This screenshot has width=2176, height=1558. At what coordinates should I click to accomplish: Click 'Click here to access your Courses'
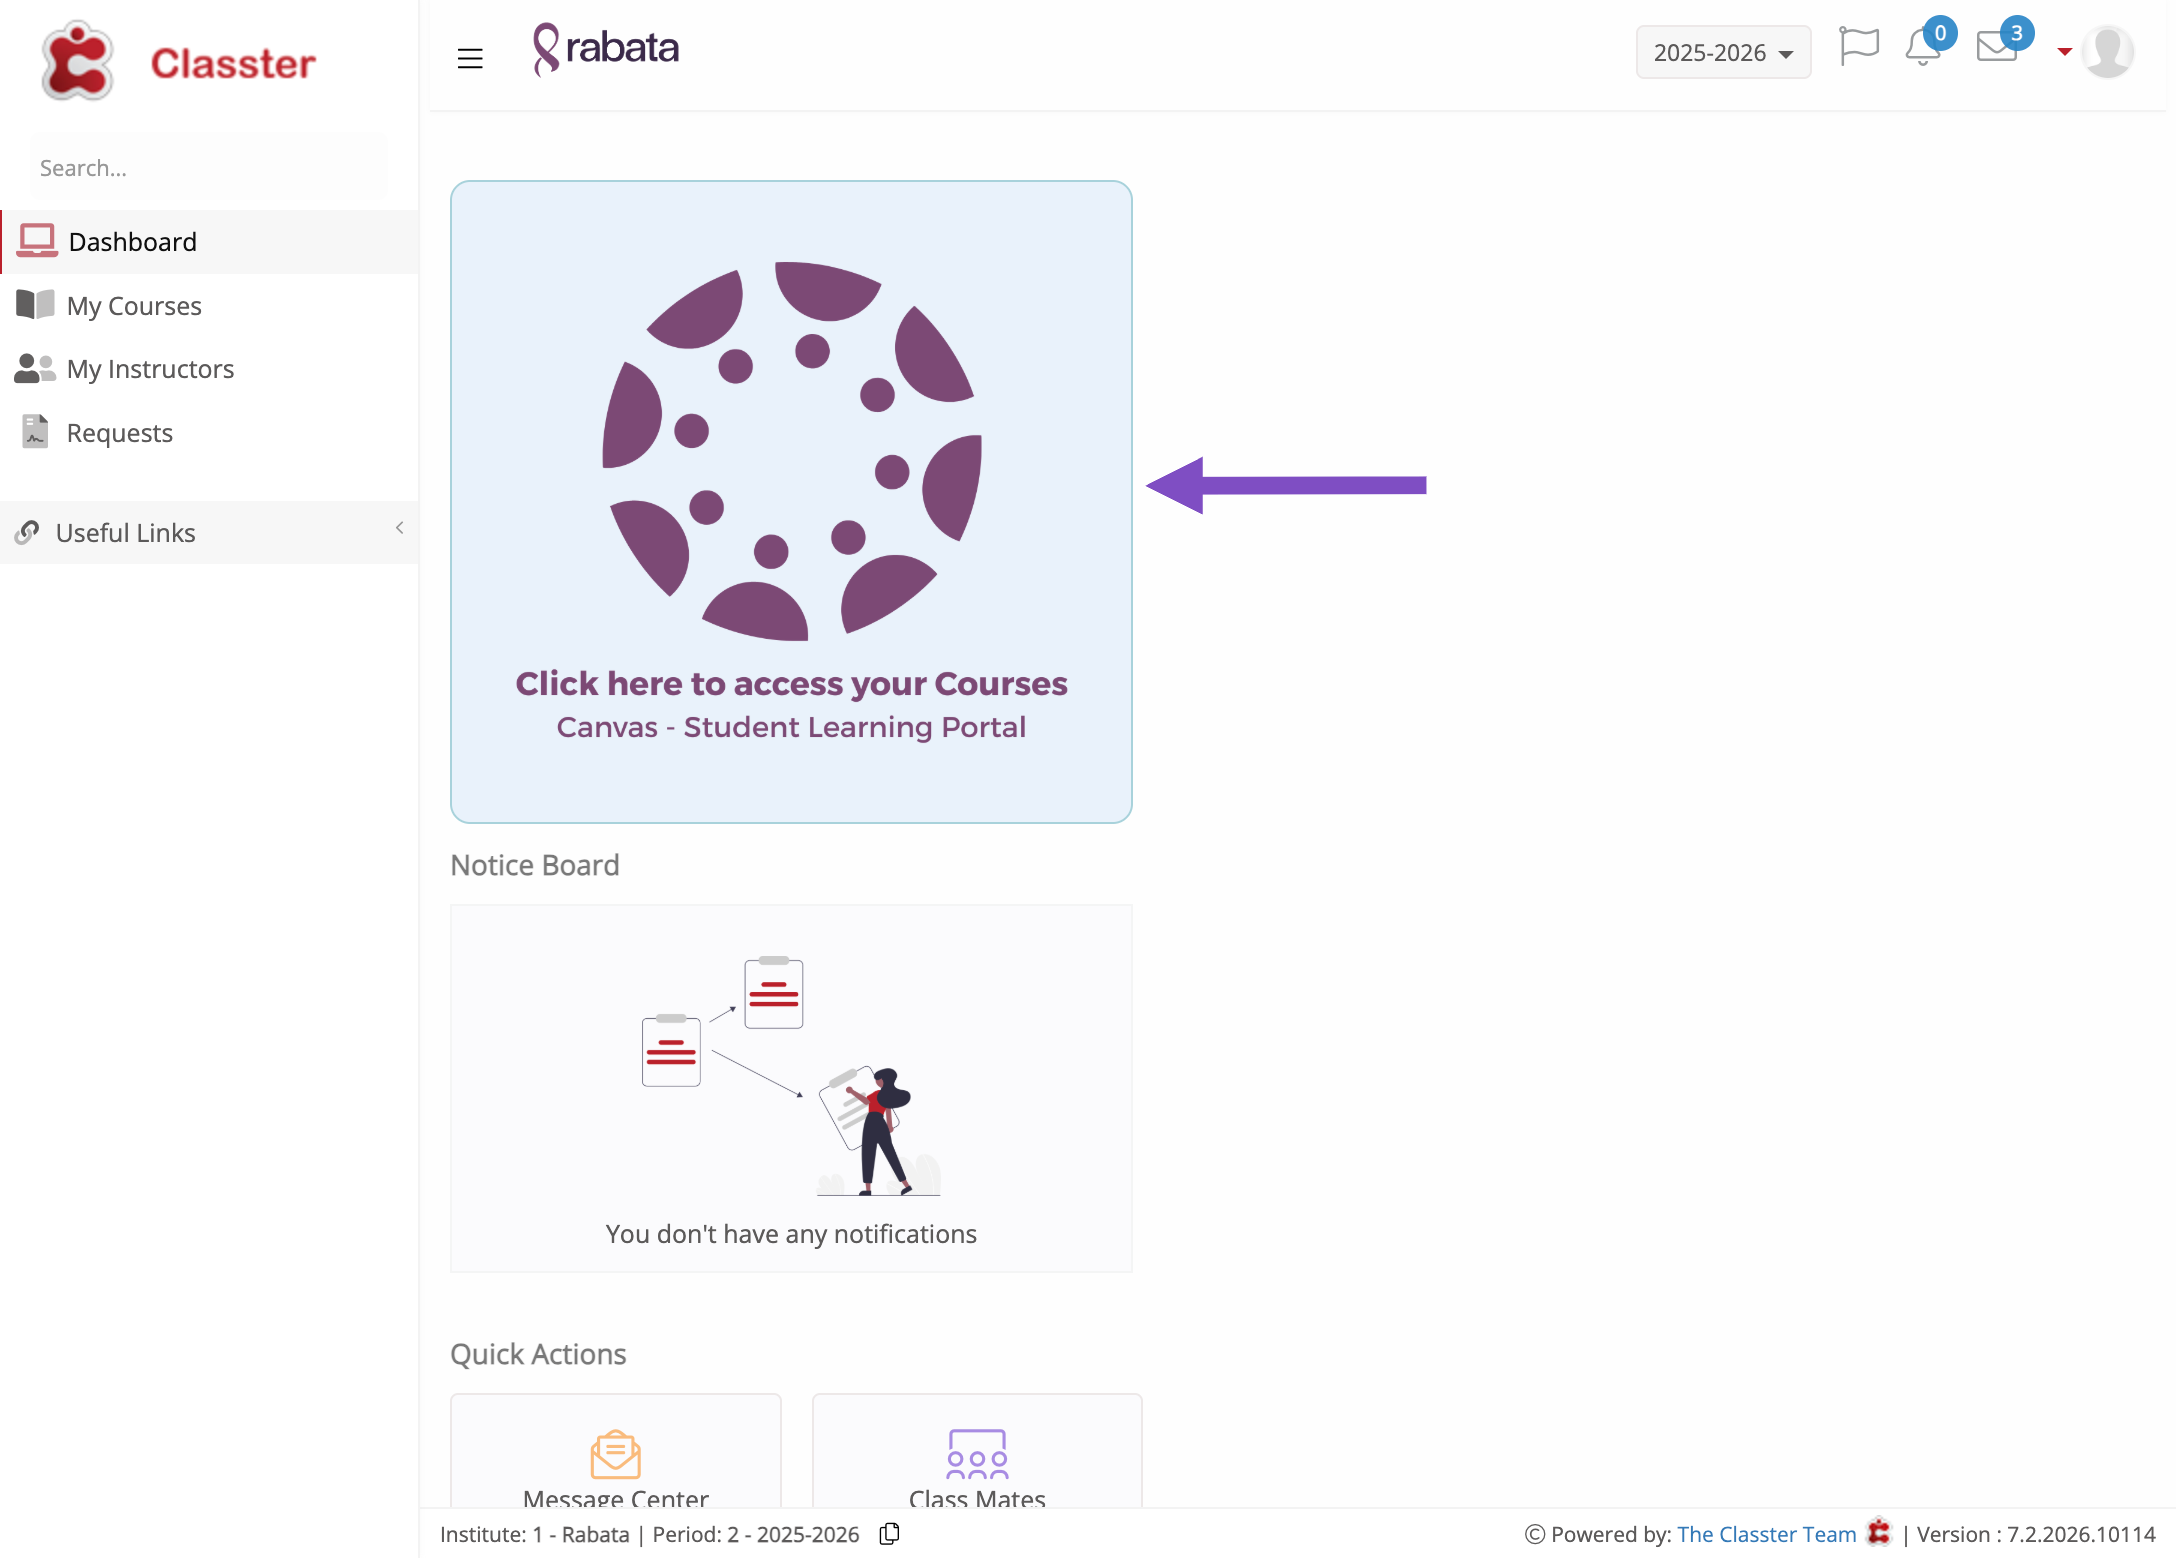(791, 684)
